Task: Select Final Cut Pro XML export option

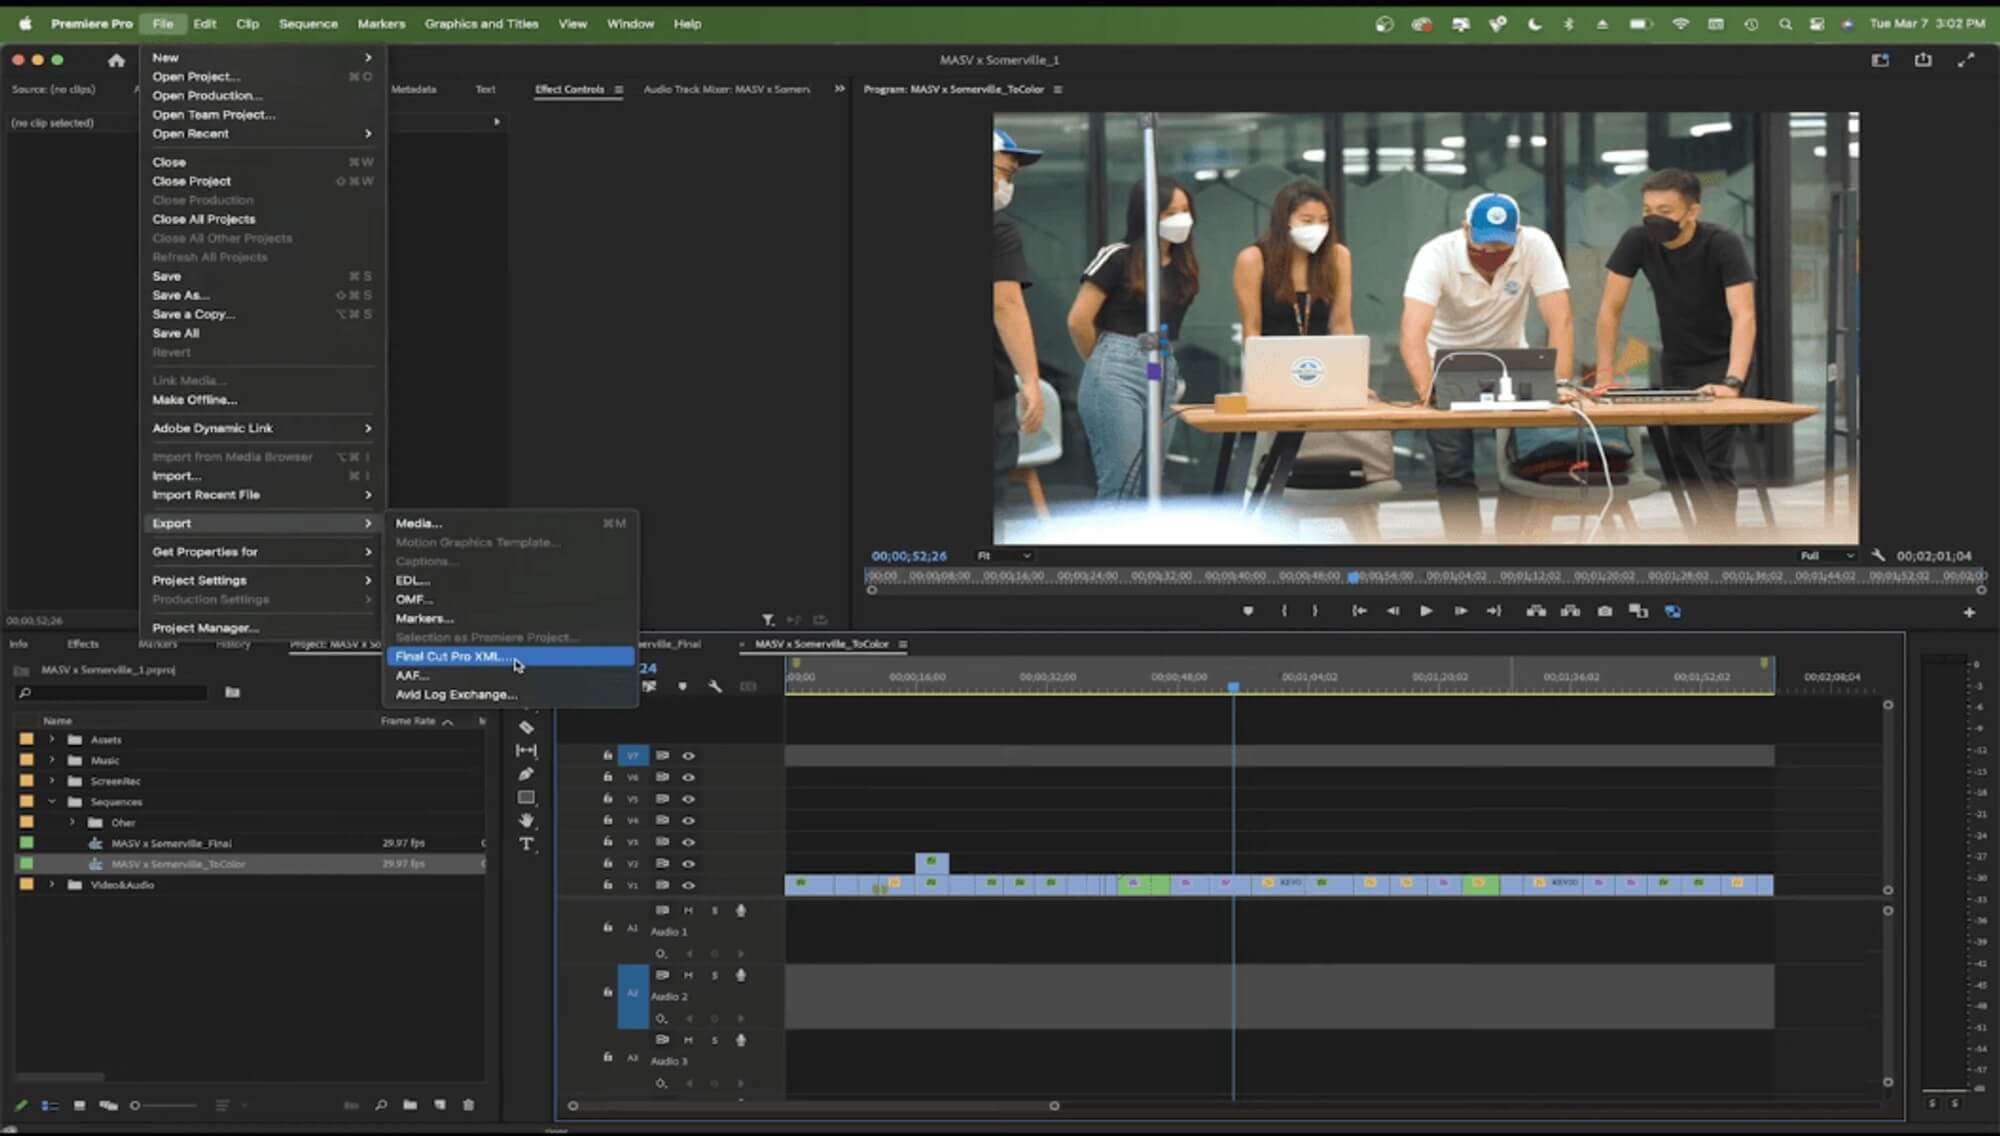Action: pos(451,655)
